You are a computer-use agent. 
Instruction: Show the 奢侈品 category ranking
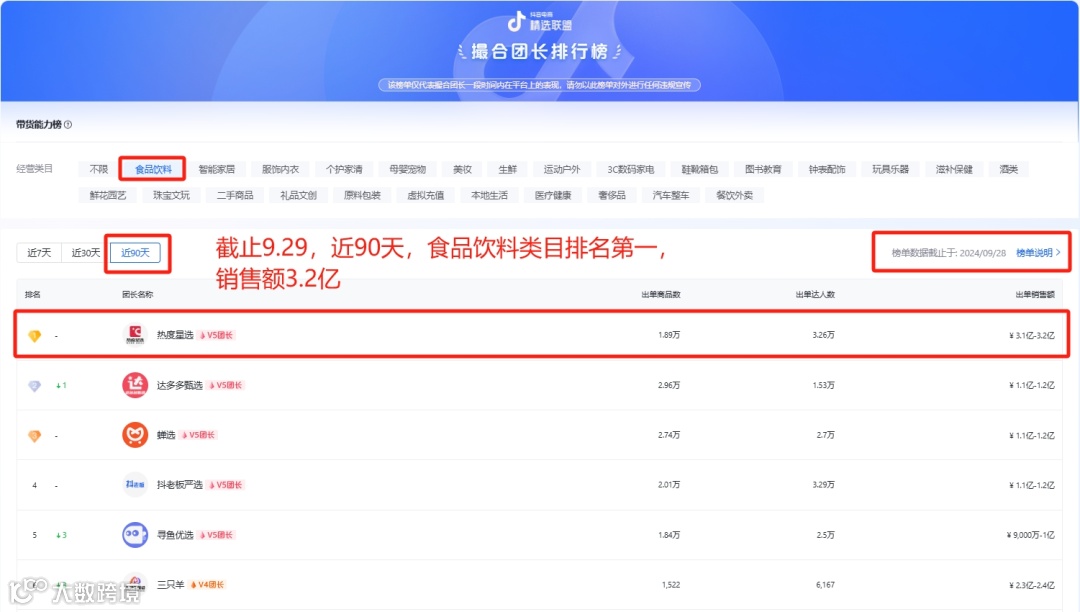[612, 195]
